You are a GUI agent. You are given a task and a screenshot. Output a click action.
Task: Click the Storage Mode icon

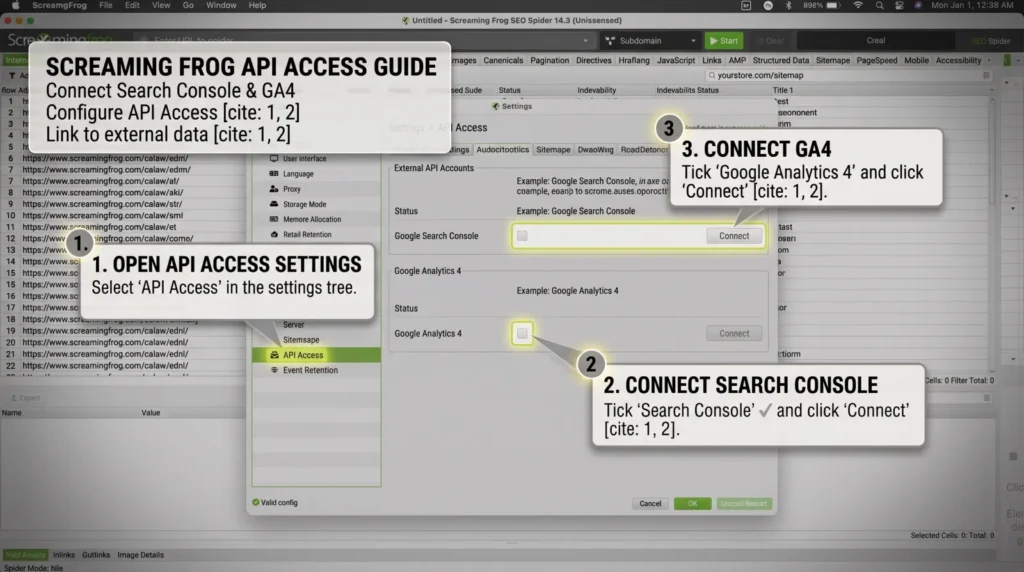pos(274,204)
